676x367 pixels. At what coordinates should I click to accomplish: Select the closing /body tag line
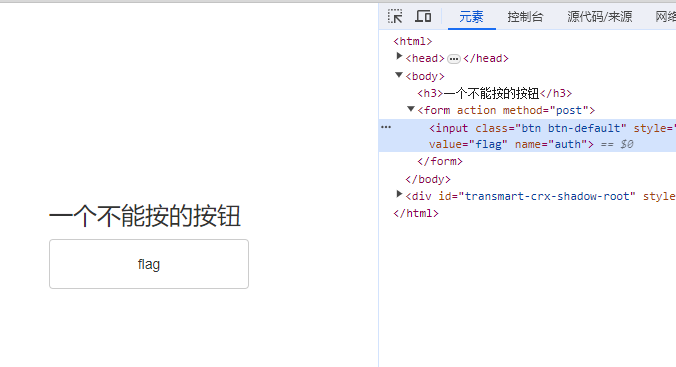pos(428,179)
